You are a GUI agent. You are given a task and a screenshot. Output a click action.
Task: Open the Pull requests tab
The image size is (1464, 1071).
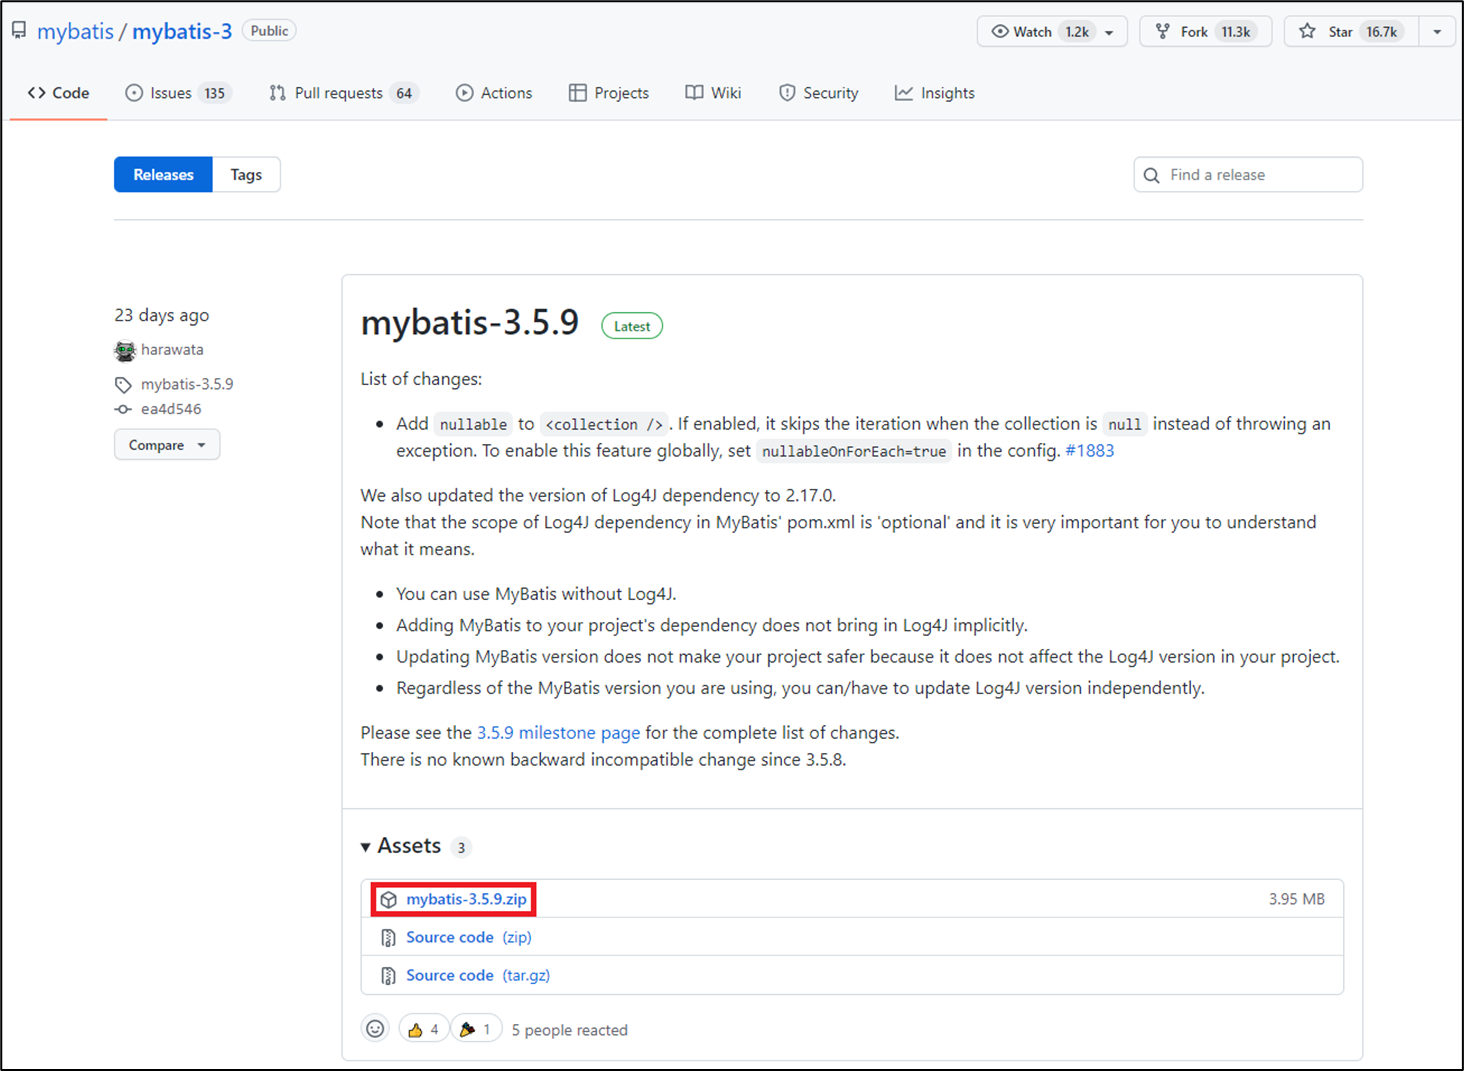[x=344, y=93]
